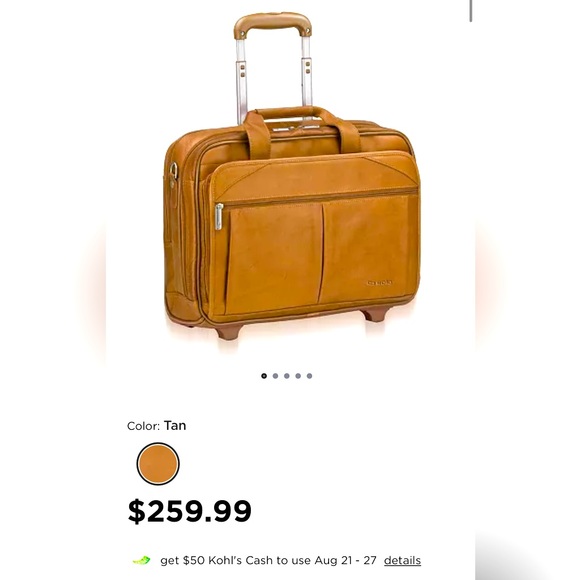
Task: Tap the get $50 Kohl's Cash text
Action: pos(268,560)
